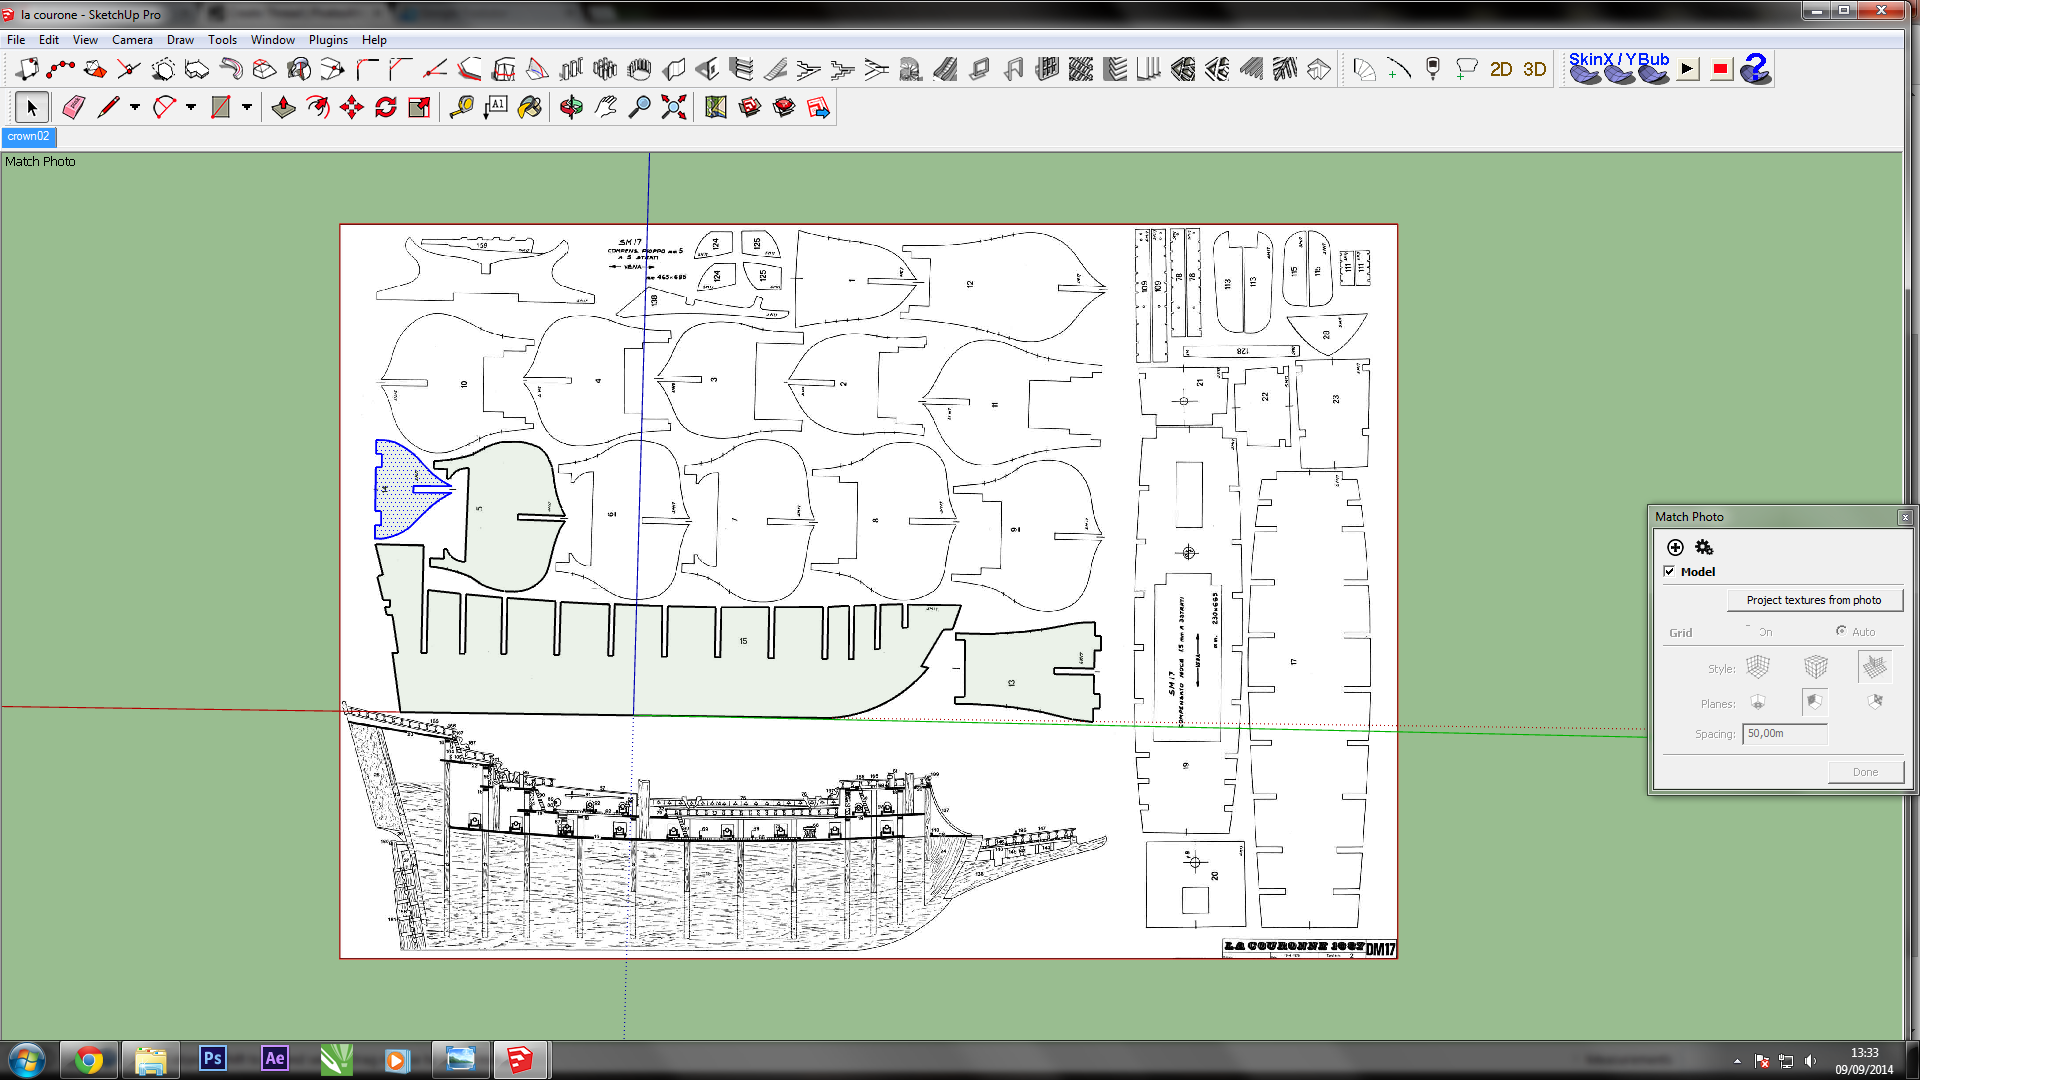Viewport: 2064px width, 1080px height.
Task: Toggle the middle Planes option
Action: tap(1815, 702)
